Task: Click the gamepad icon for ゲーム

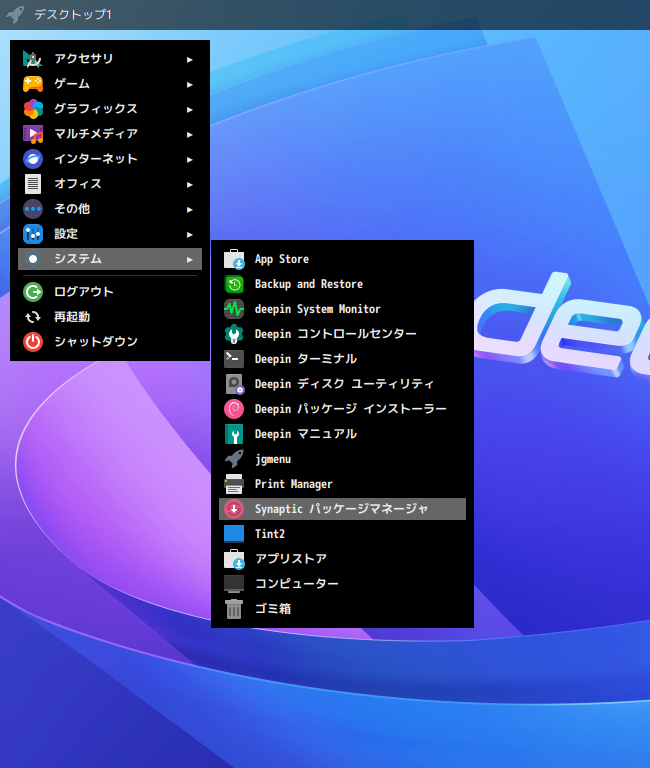Action: coord(33,84)
